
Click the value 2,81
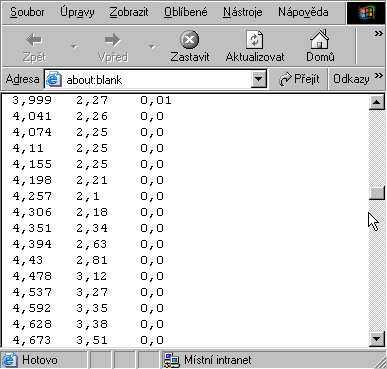click(92, 260)
